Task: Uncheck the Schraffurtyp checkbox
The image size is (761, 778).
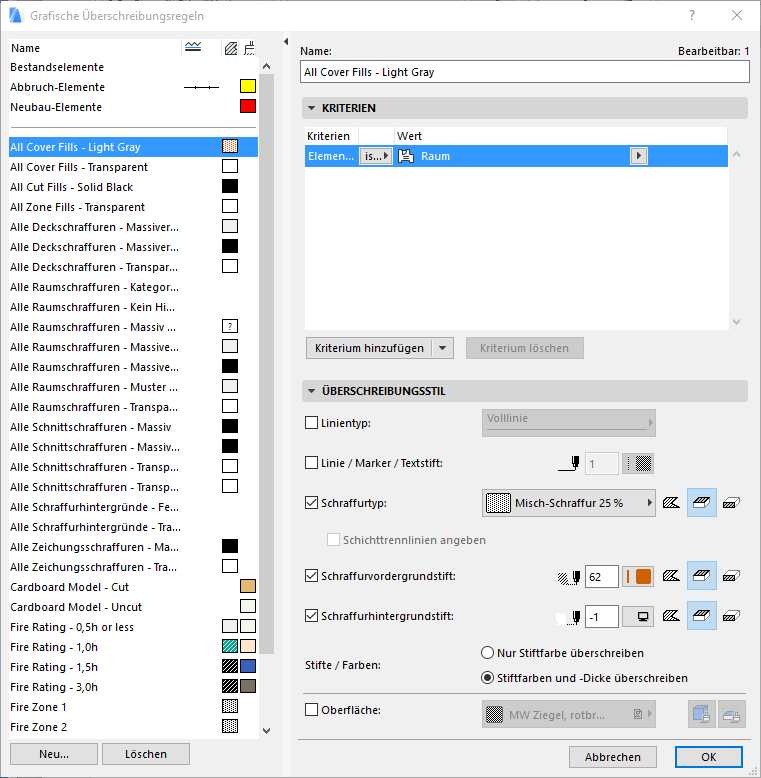Action: pyautogui.click(x=311, y=503)
